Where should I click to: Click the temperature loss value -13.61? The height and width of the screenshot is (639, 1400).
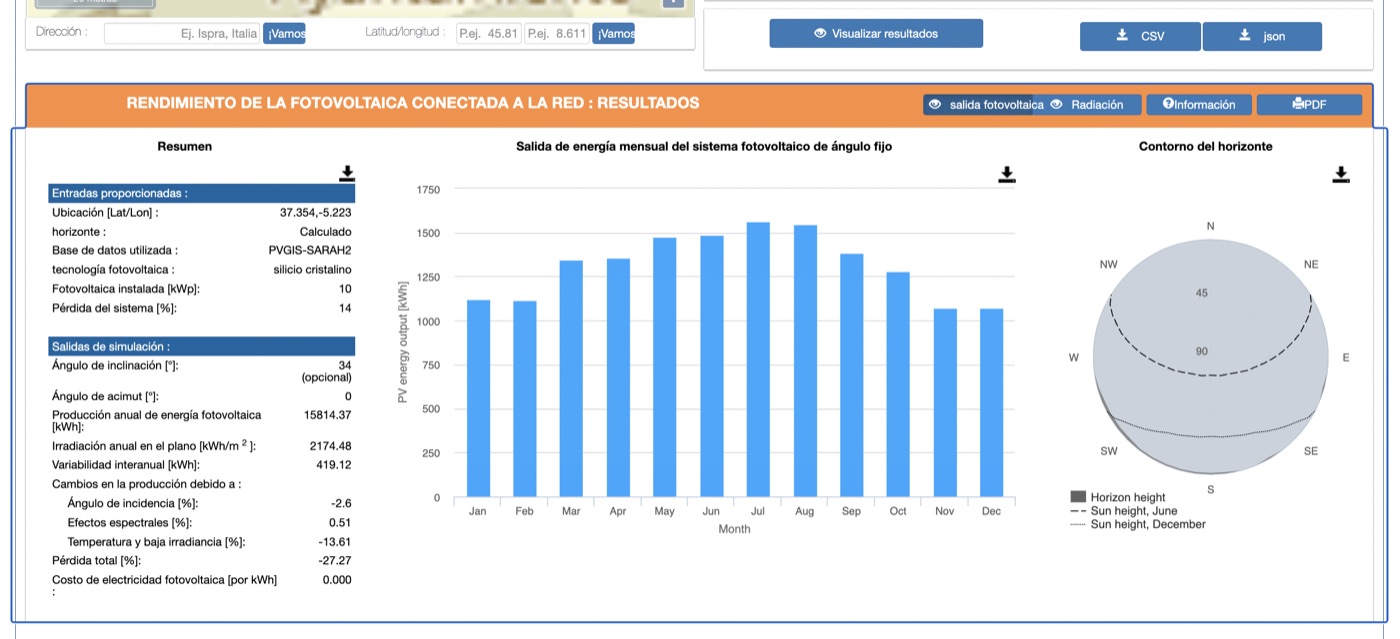click(x=335, y=542)
